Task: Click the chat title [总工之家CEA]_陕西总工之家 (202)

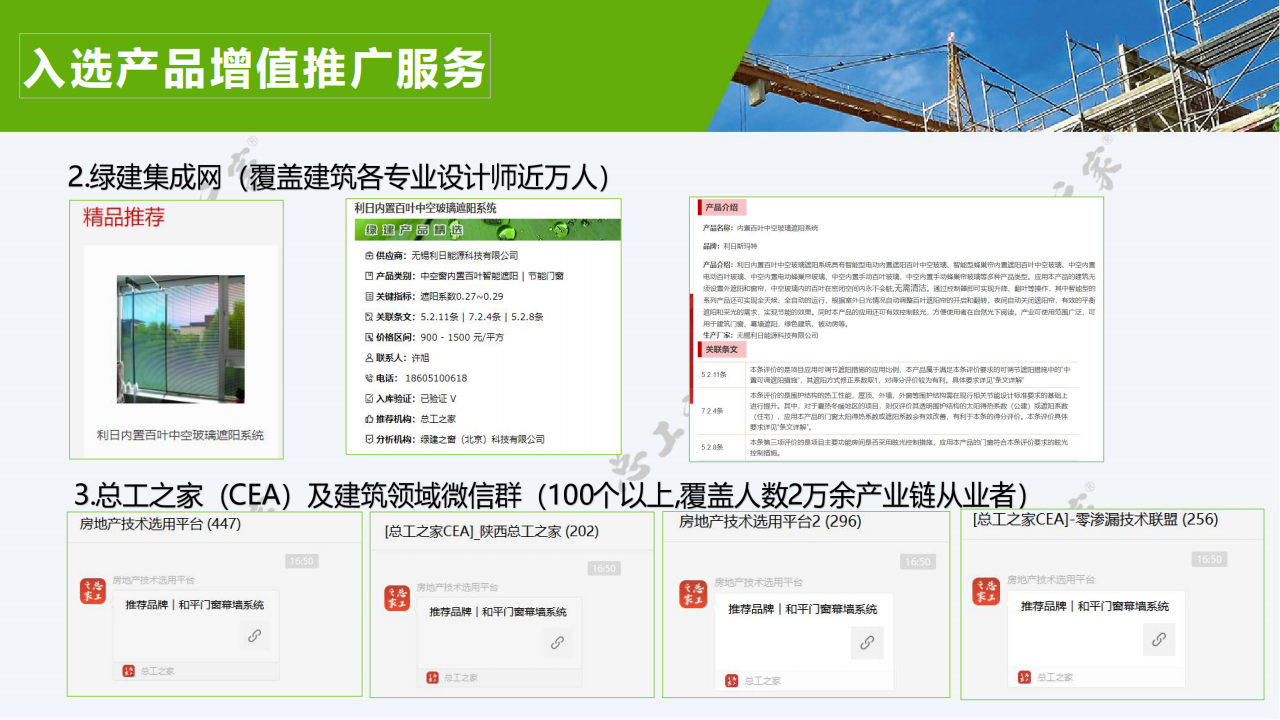Action: click(x=491, y=531)
